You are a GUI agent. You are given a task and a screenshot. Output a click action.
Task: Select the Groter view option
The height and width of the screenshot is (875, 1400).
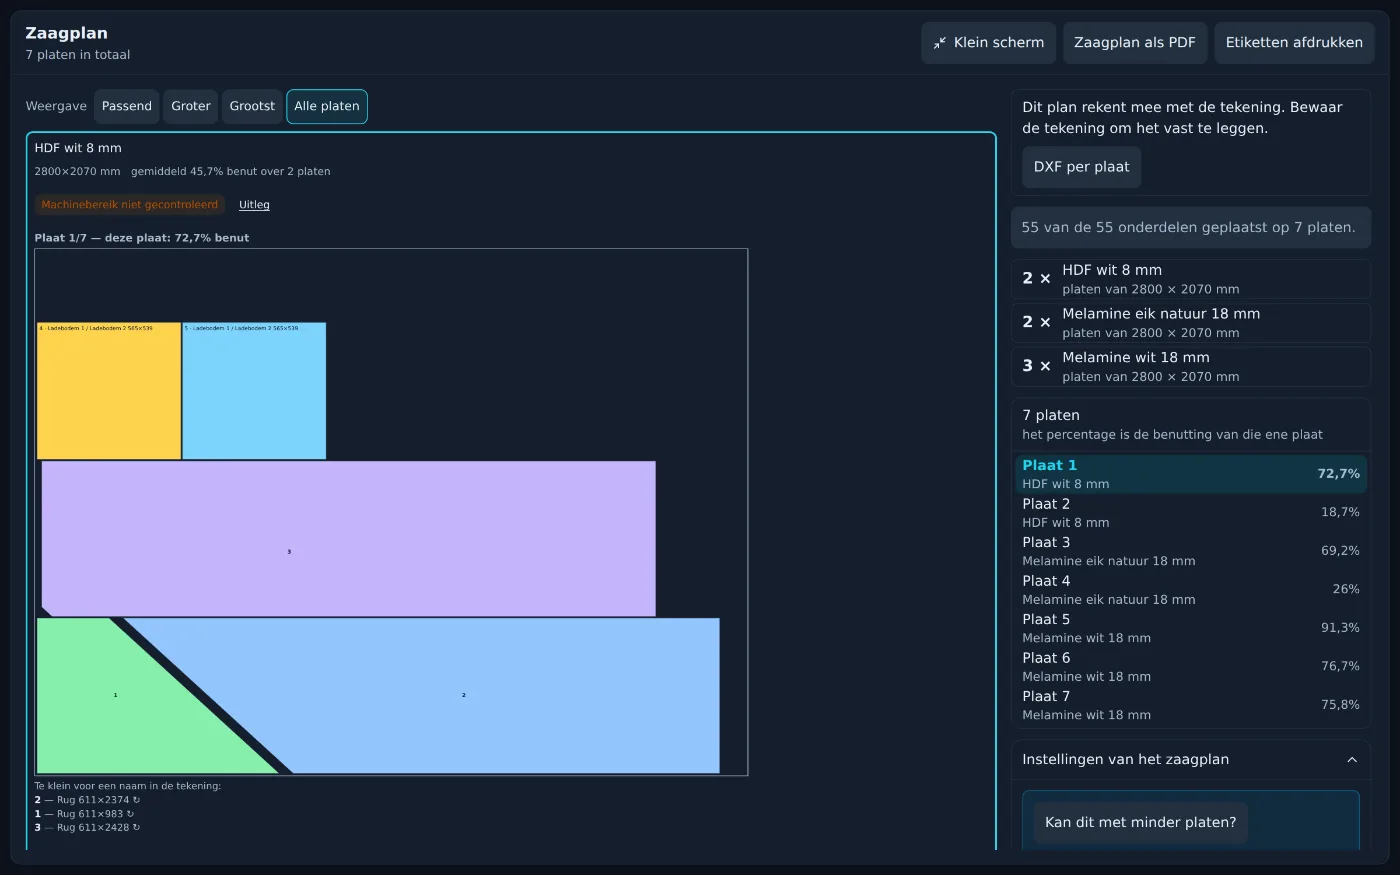point(191,106)
